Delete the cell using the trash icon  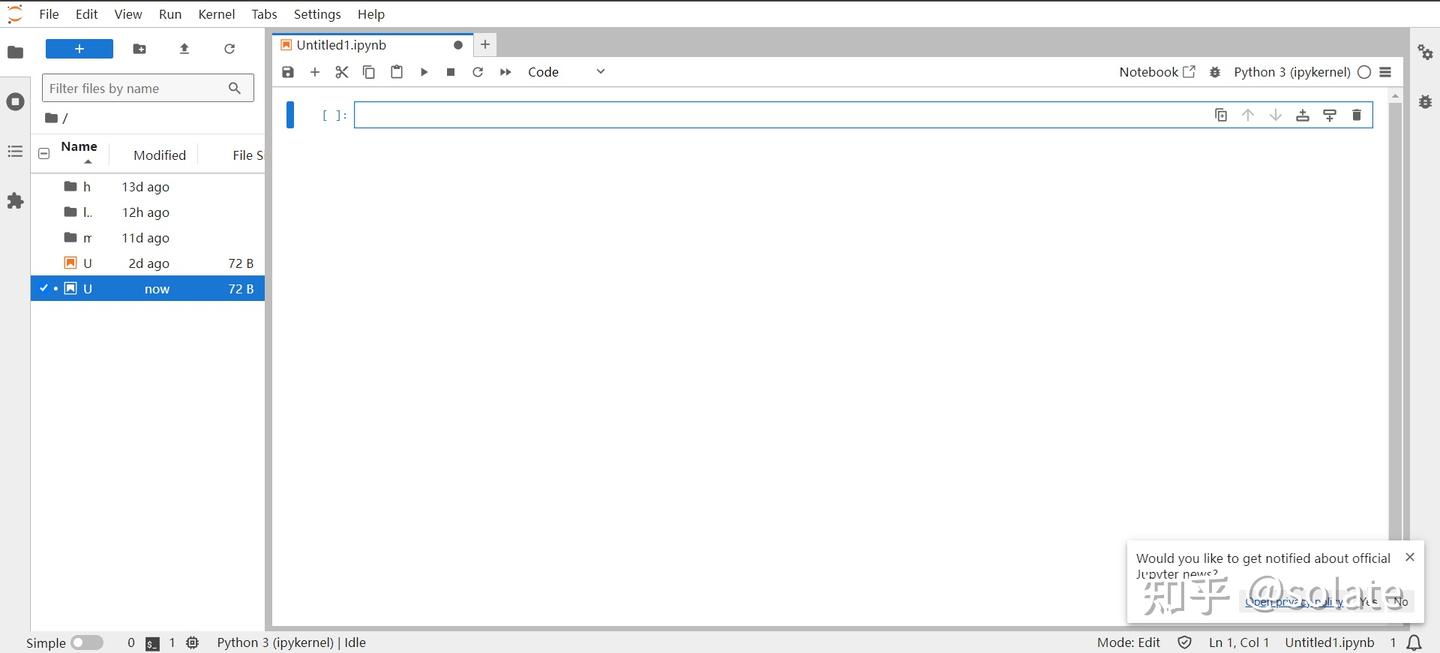coord(1356,114)
